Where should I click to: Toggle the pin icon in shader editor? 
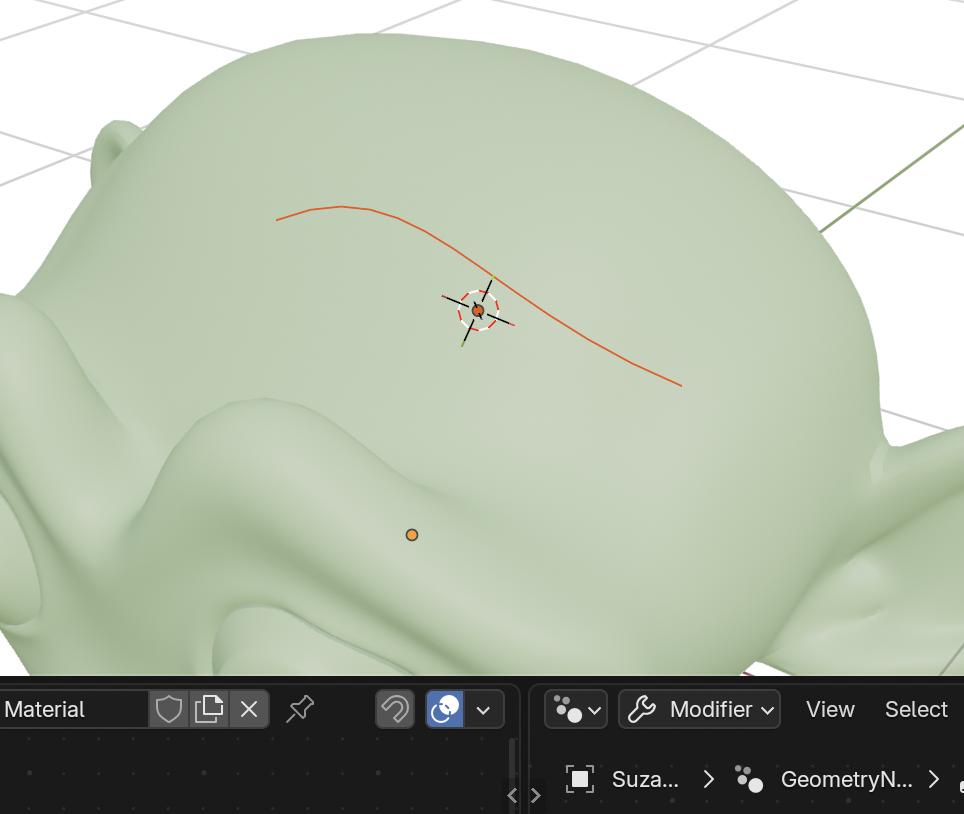tap(300, 709)
